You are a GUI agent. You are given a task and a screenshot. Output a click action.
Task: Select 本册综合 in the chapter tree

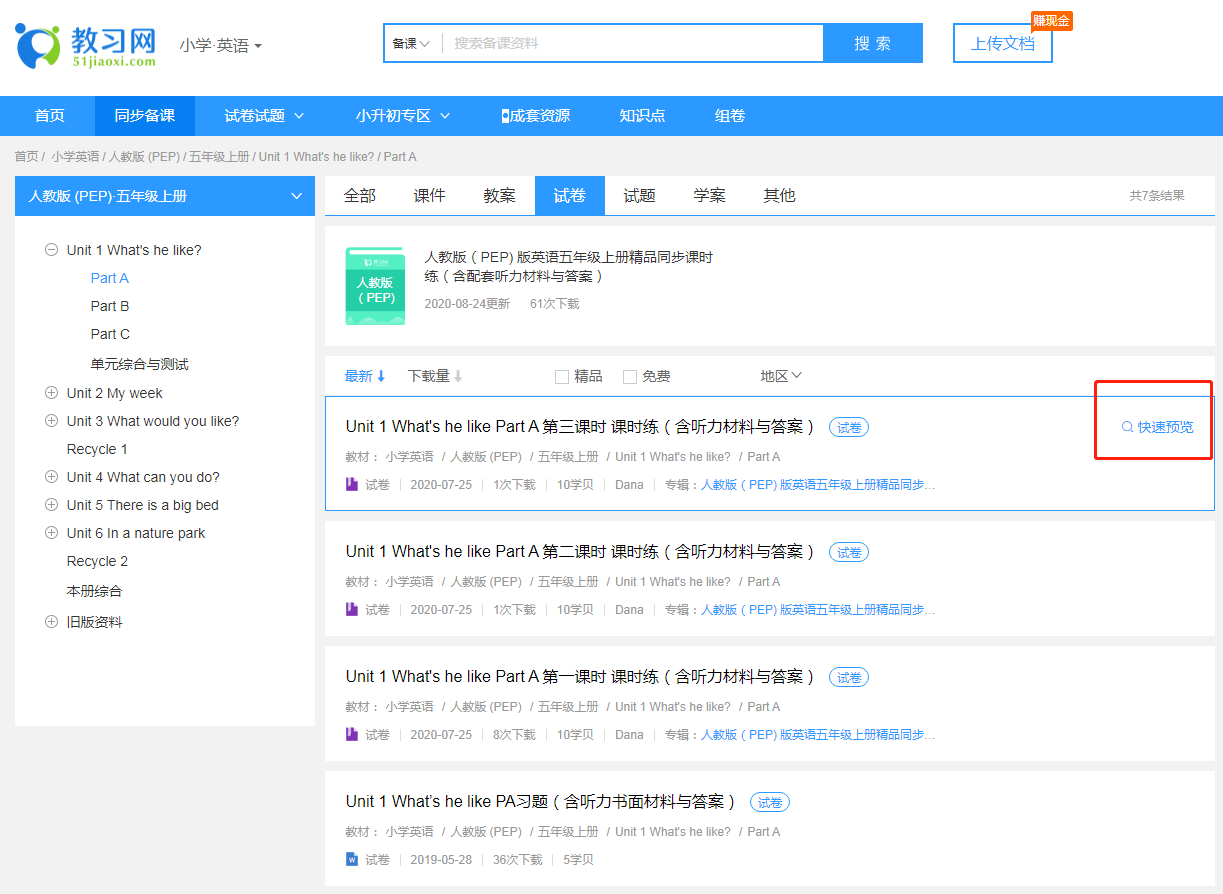[x=94, y=591]
